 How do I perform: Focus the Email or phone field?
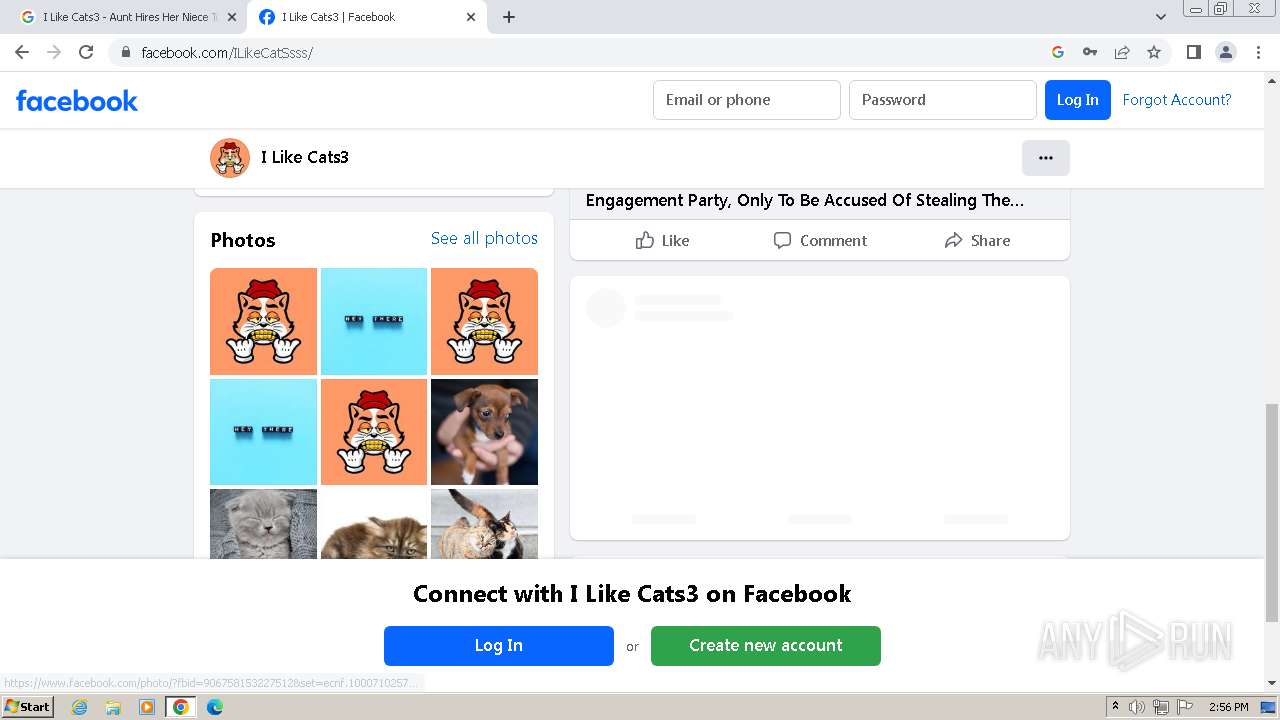tap(747, 100)
